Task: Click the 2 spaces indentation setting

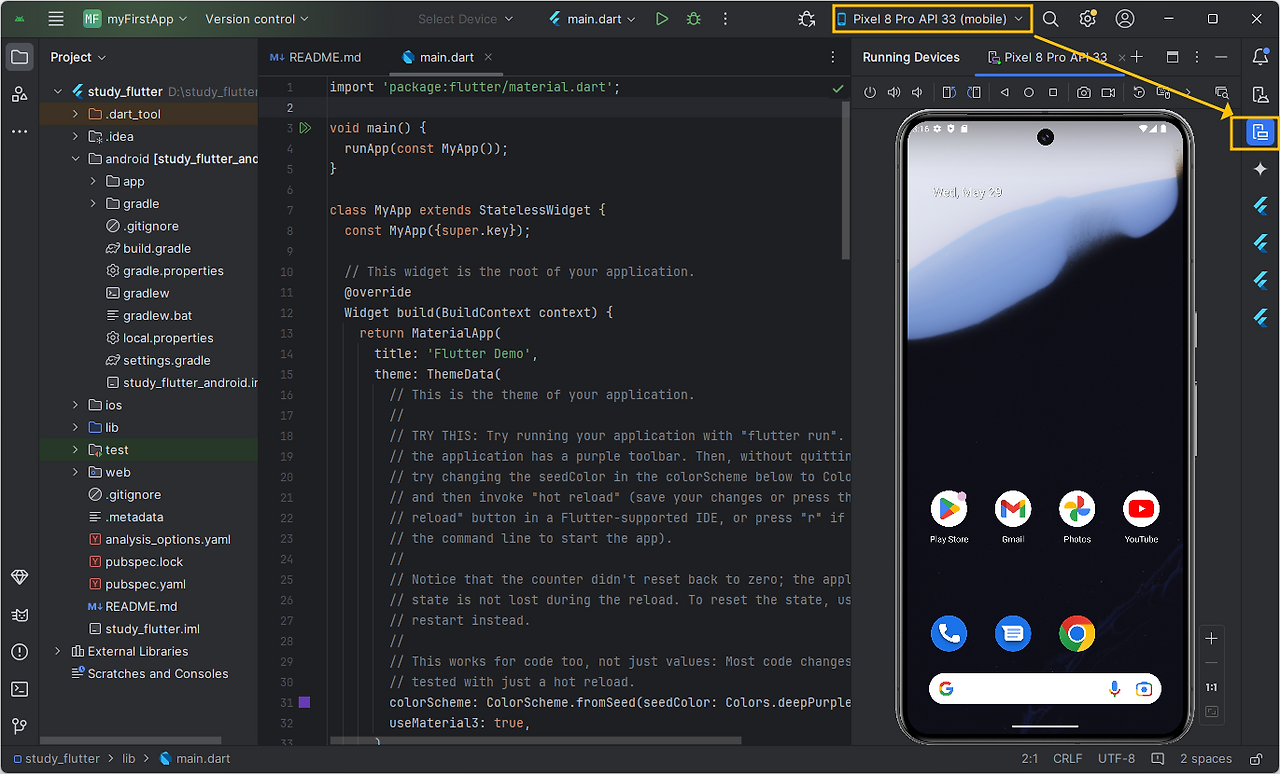Action: pyautogui.click(x=1205, y=758)
